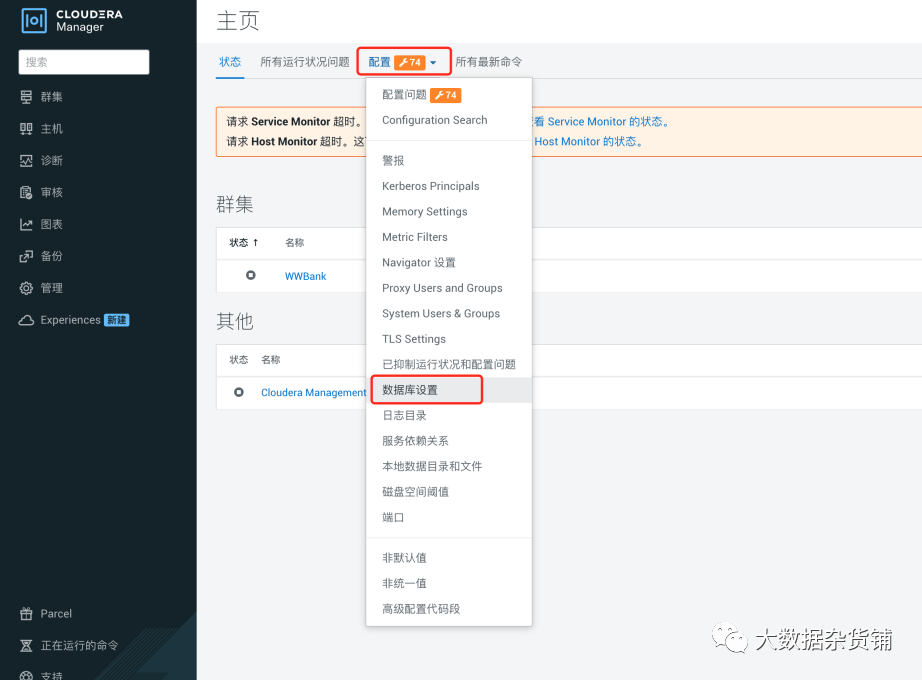Click the 名称 header in 群集 table
The width and height of the screenshot is (922, 680).
point(295,242)
